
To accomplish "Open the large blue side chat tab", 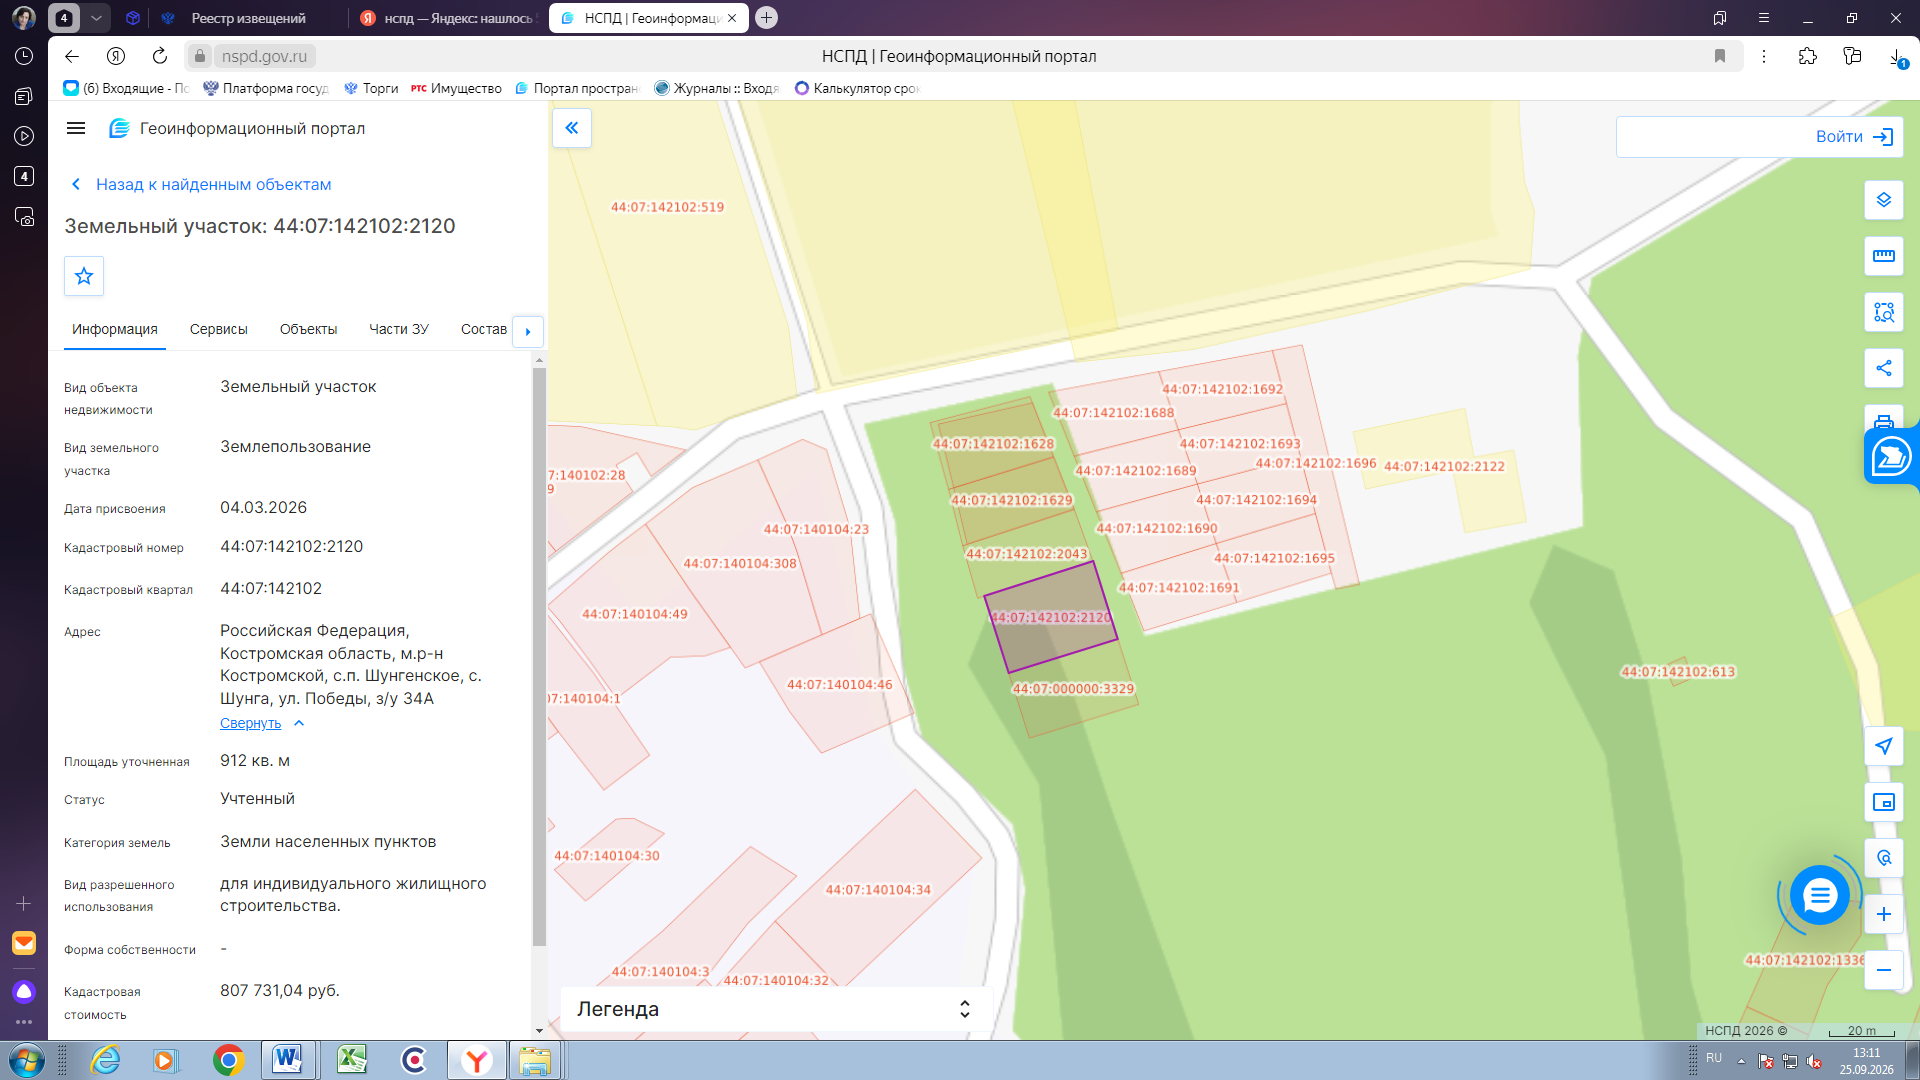I will [x=1891, y=457].
